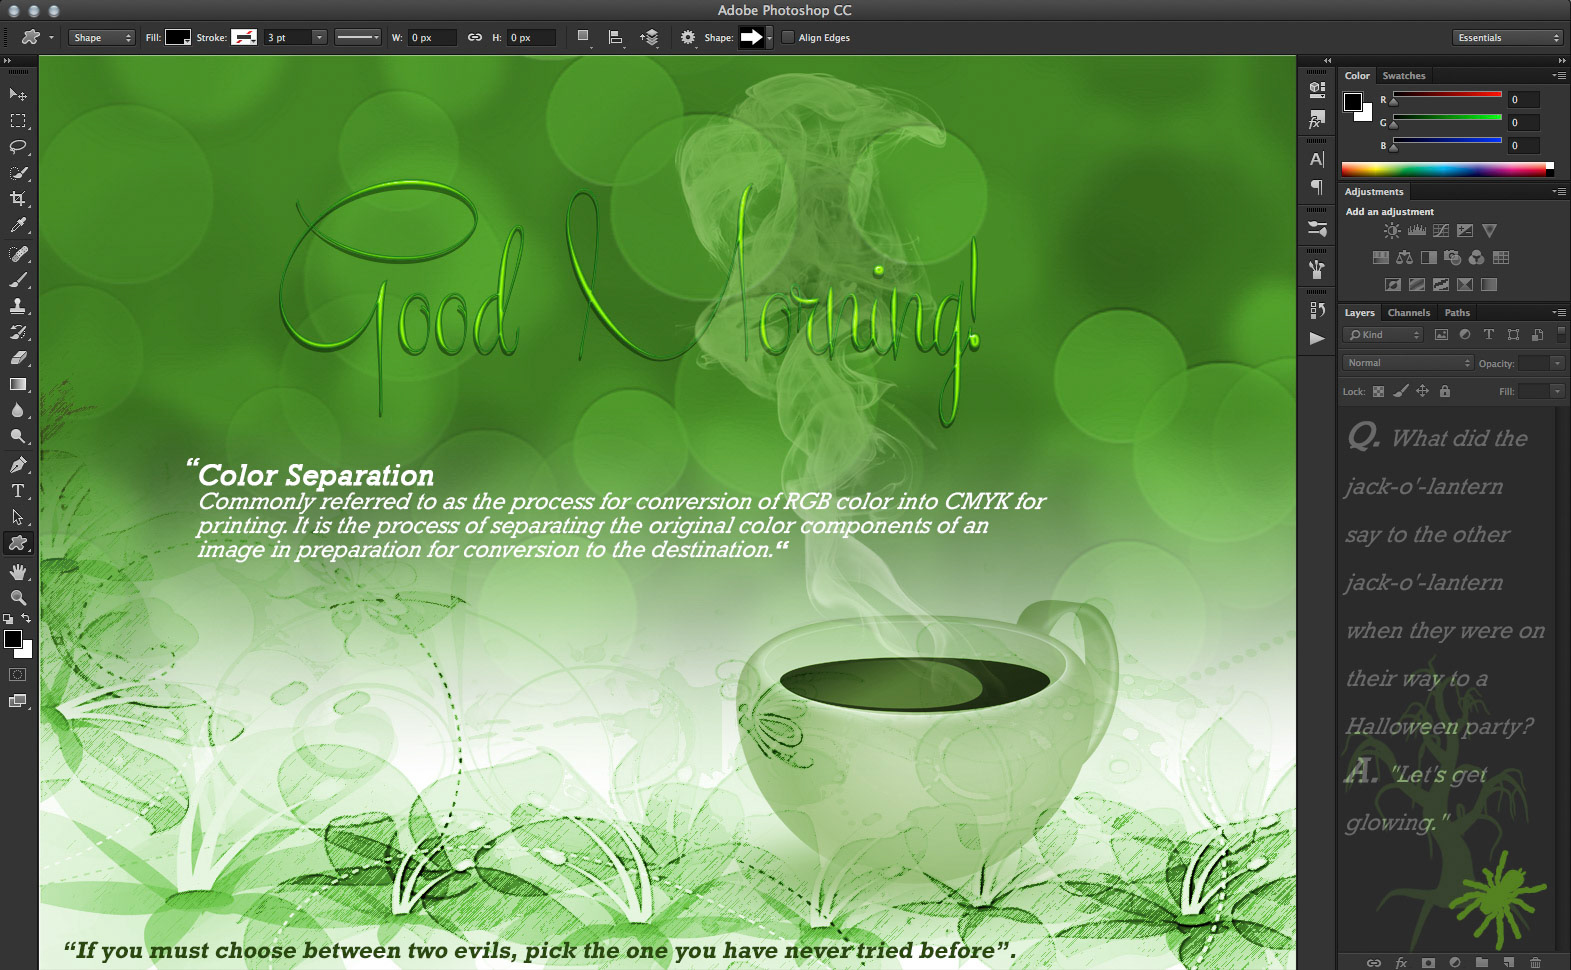Select the Brush tool
The height and width of the screenshot is (970, 1571).
click(18, 280)
